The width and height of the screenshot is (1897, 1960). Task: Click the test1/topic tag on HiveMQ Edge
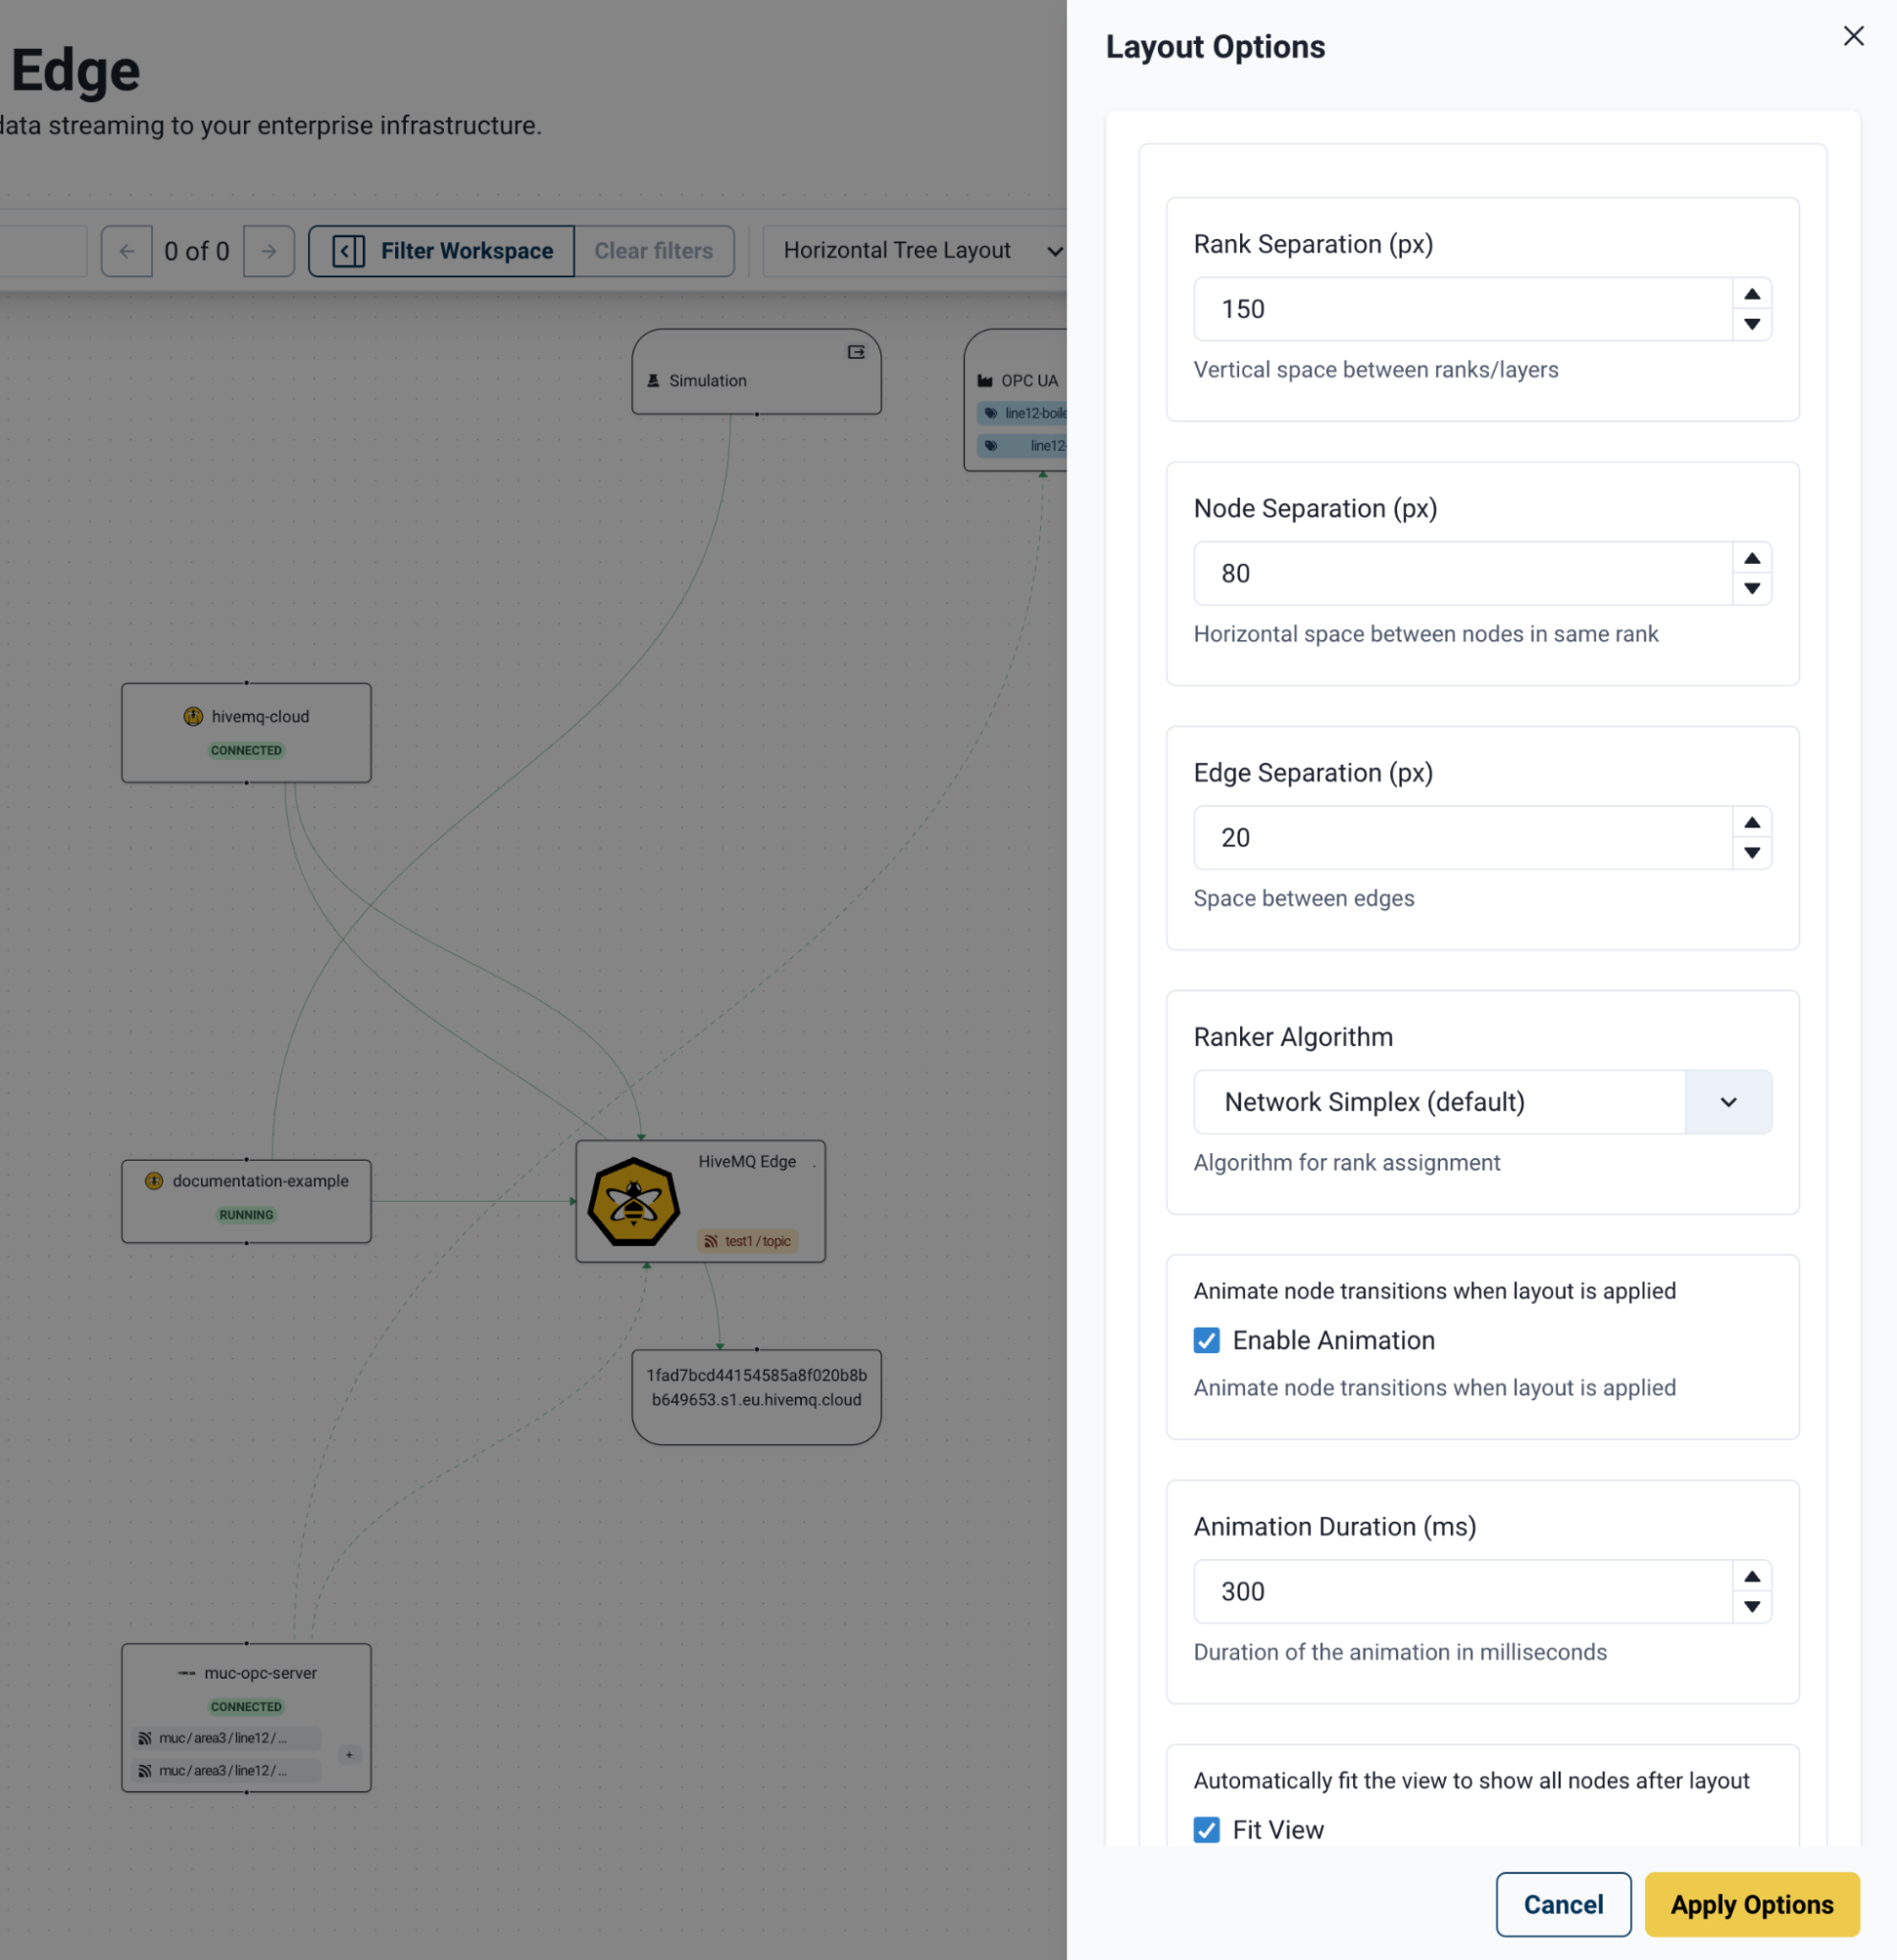(748, 1241)
